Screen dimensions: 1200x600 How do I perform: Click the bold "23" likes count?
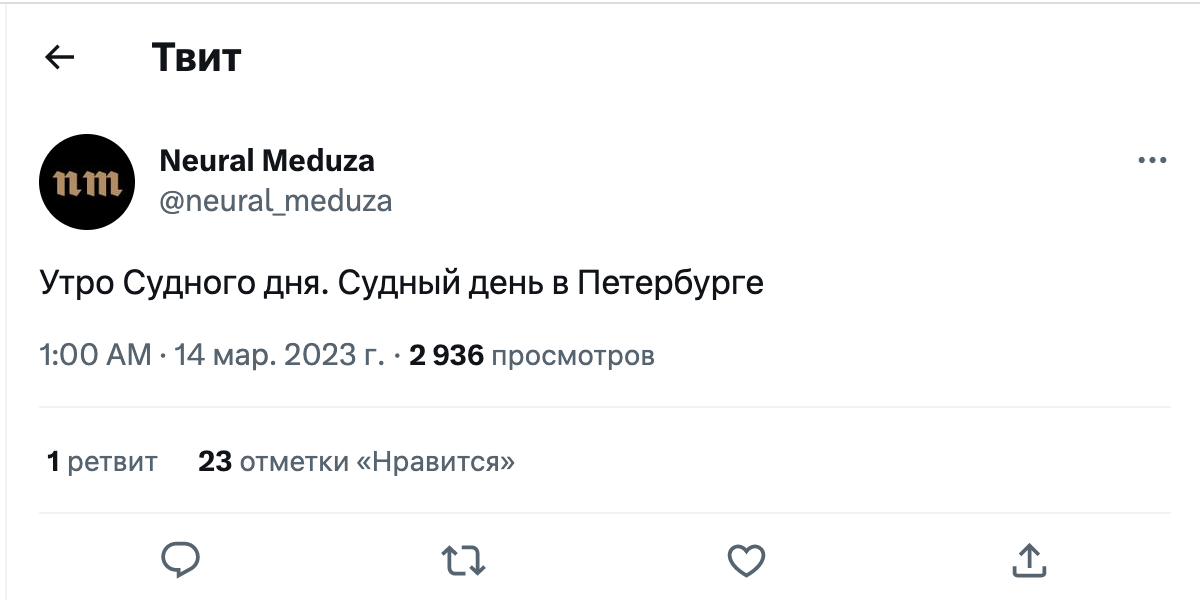click(x=215, y=461)
